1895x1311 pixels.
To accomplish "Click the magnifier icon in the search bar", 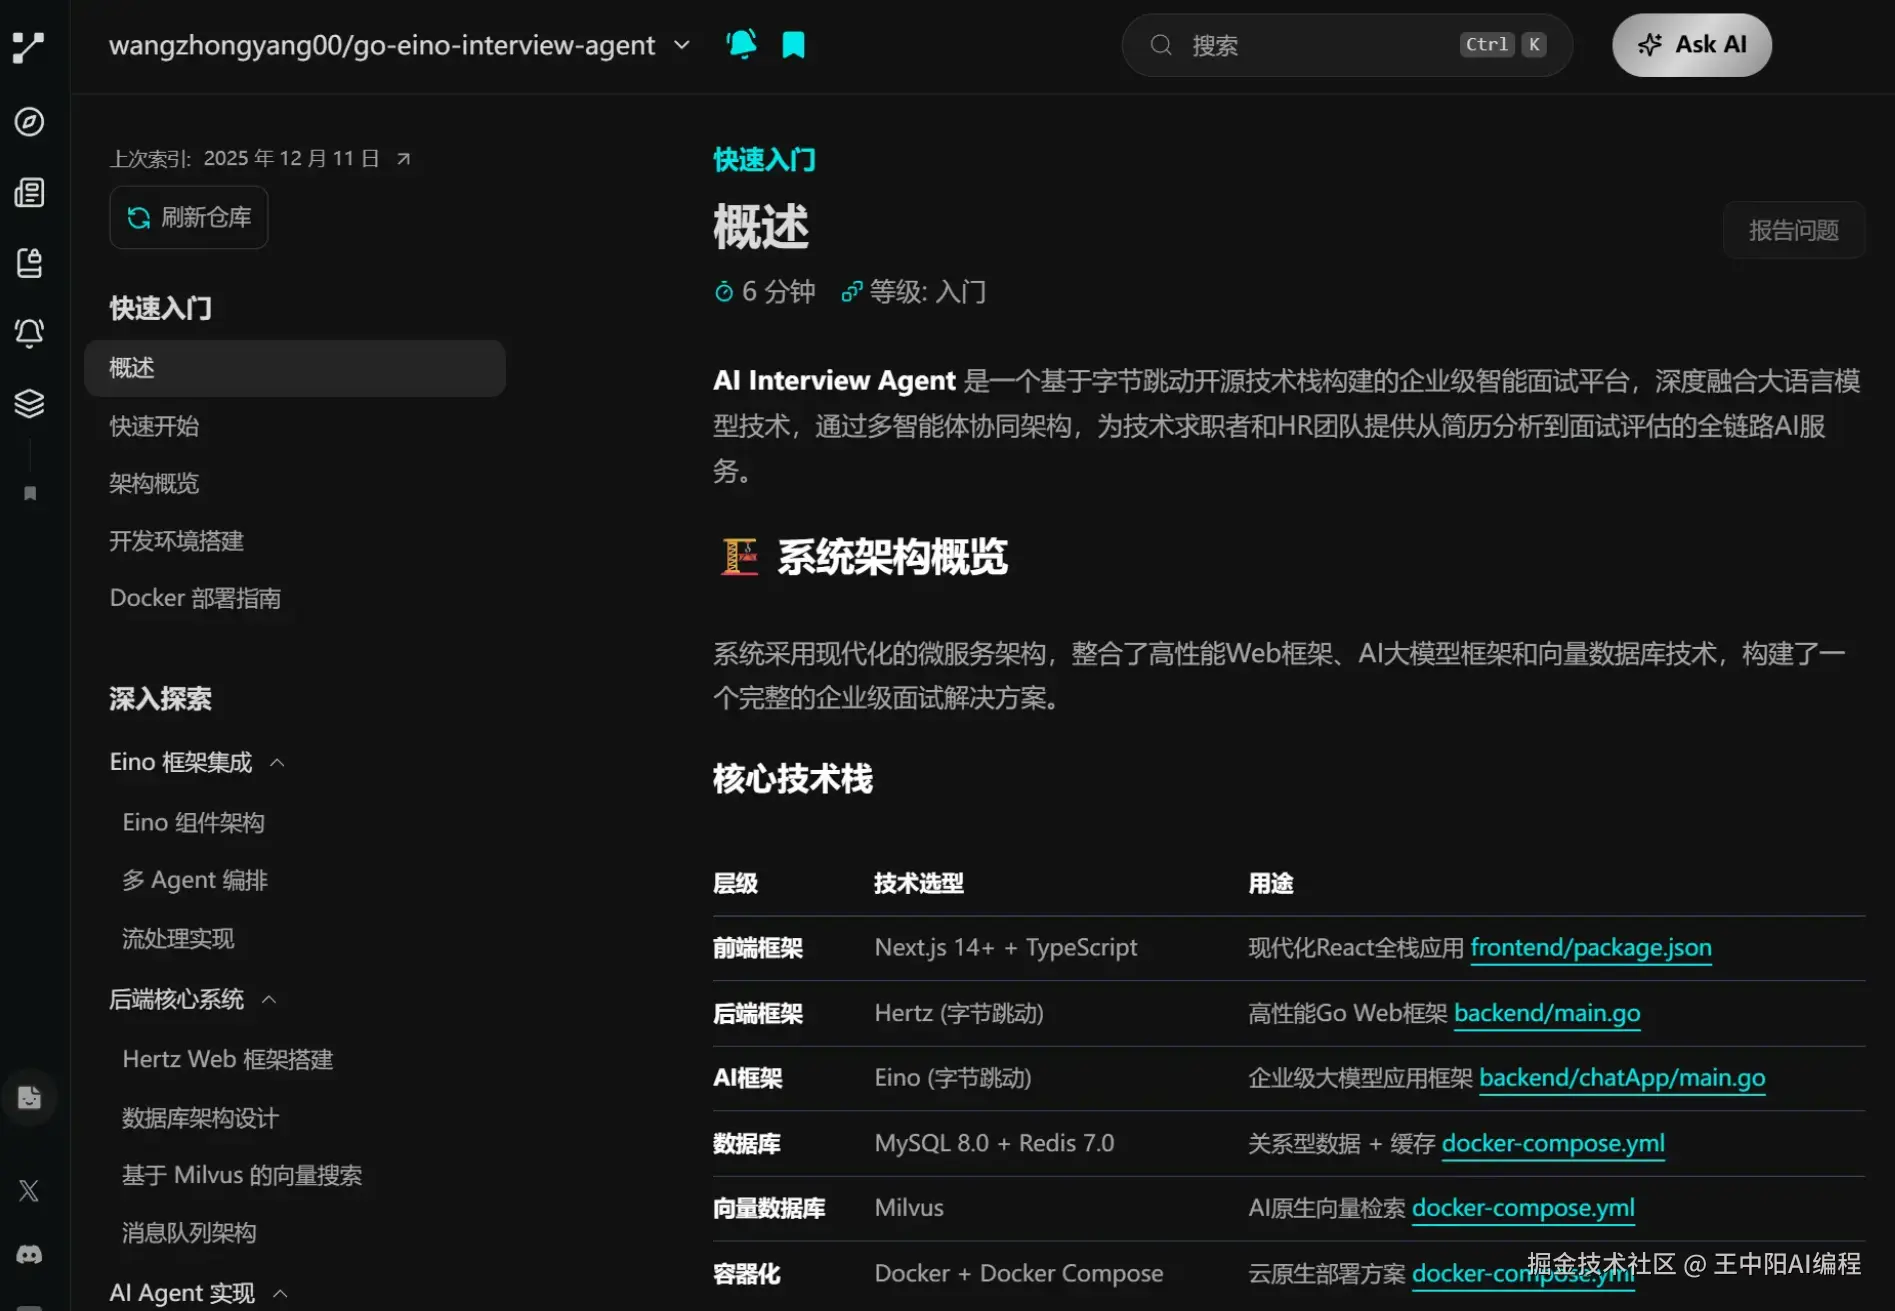I will pyautogui.click(x=1160, y=45).
